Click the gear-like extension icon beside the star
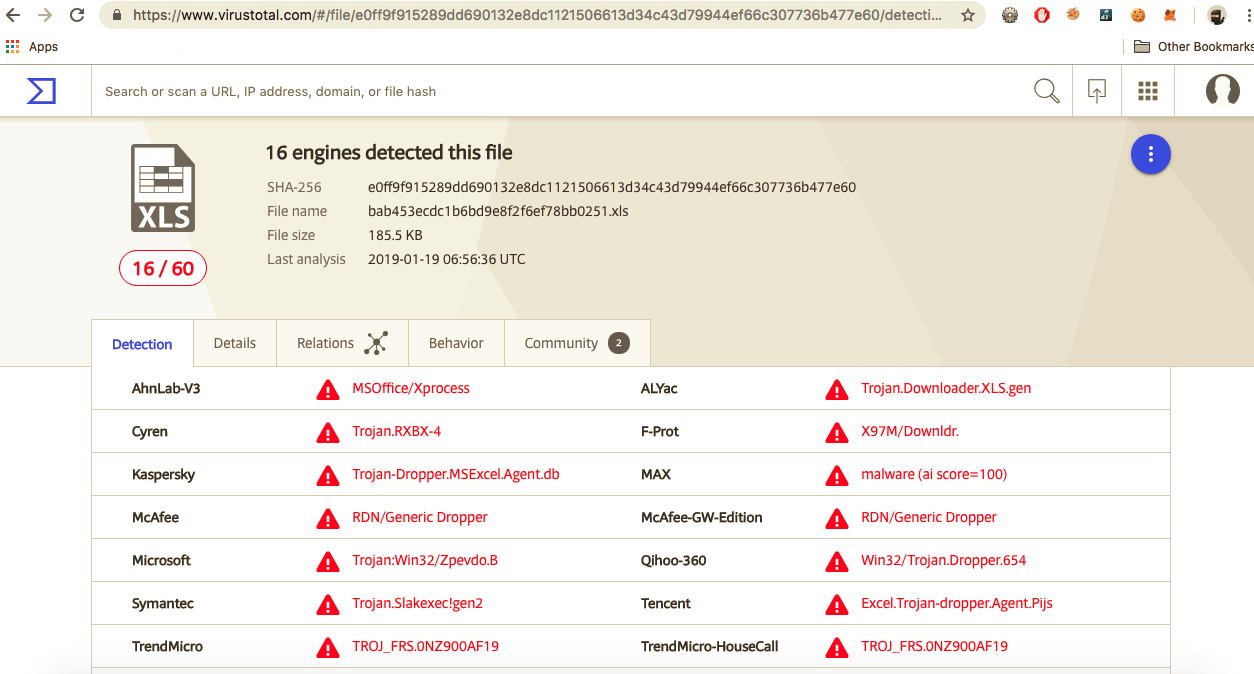 click(x=1009, y=15)
